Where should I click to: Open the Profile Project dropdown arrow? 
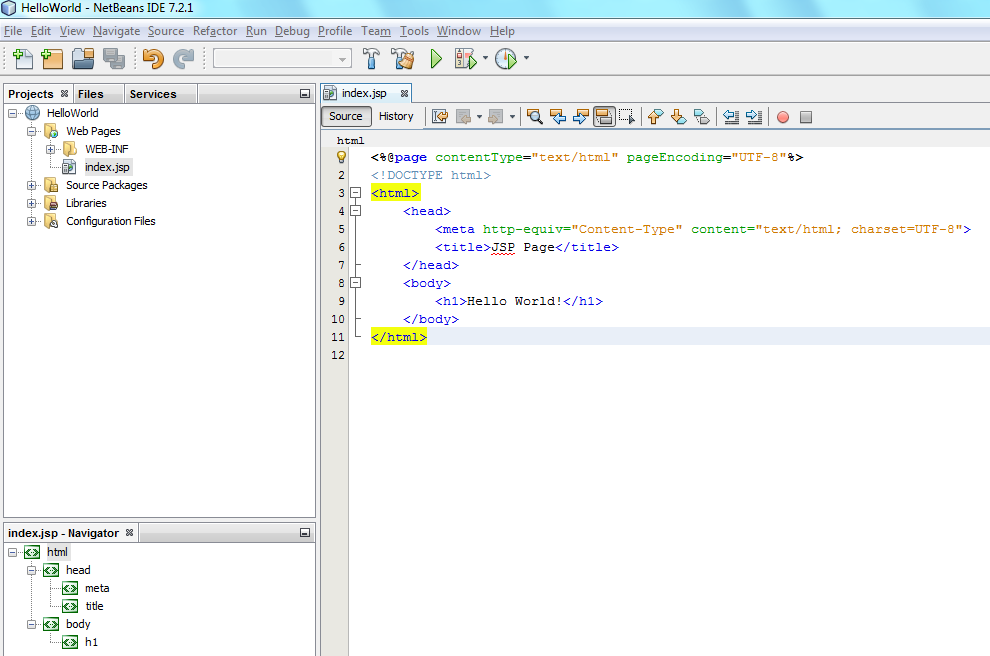click(526, 58)
